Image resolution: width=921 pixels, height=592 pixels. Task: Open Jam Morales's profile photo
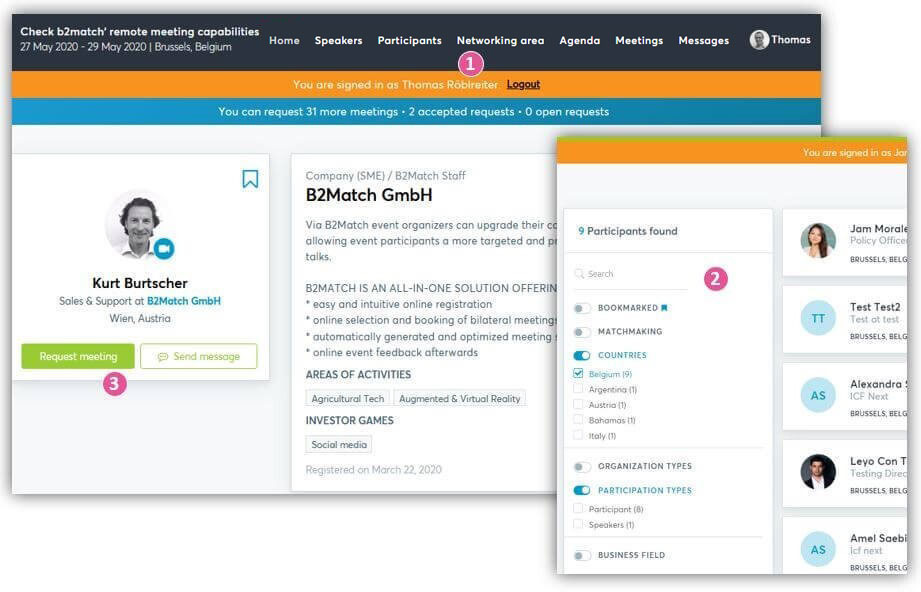[818, 240]
